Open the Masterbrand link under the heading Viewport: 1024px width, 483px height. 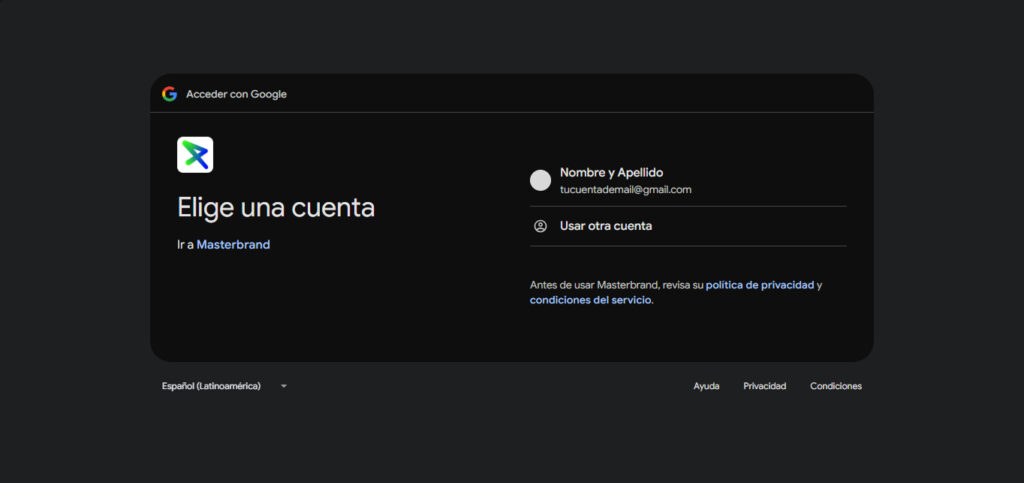[x=233, y=244]
